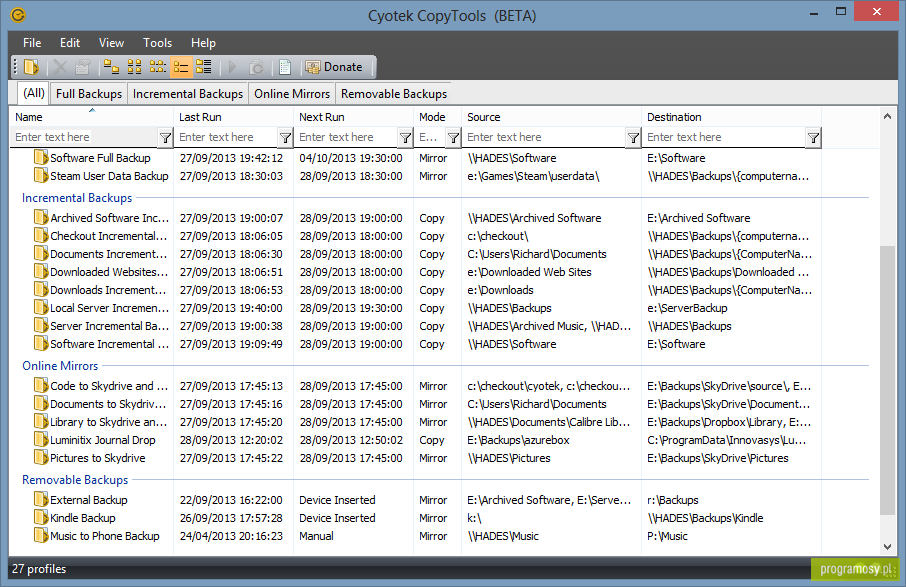This screenshot has height=587, width=906.
Task: Click the Downloaded Websites profile icon
Action: pos(40,271)
